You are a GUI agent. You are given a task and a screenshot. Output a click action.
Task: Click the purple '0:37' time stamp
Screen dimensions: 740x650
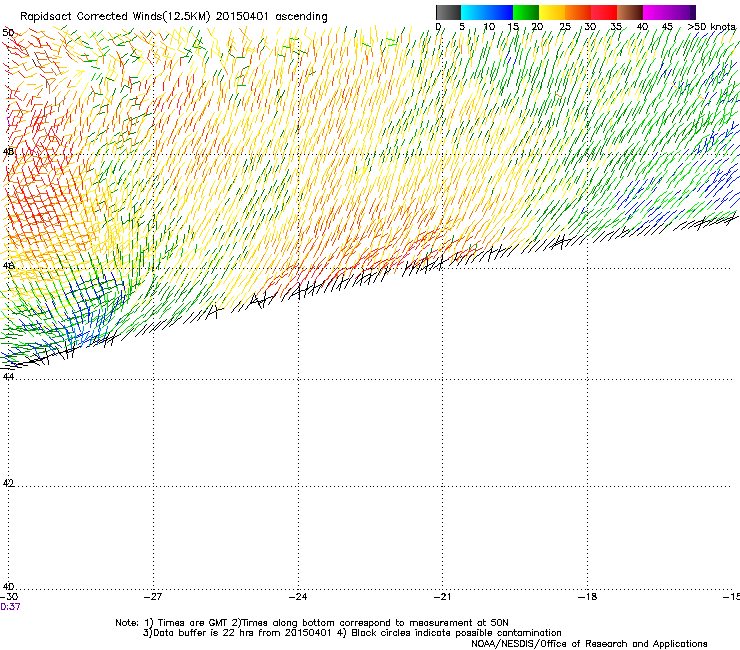click(x=10, y=607)
